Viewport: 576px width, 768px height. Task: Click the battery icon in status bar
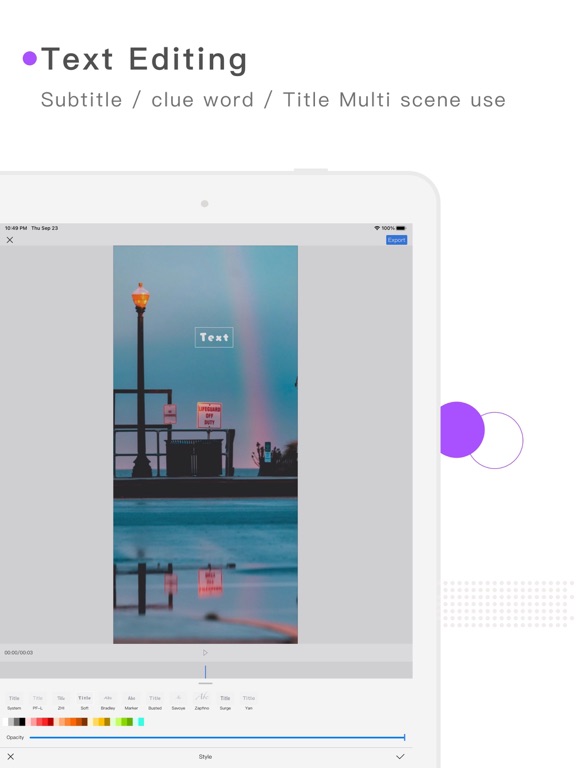click(401, 228)
